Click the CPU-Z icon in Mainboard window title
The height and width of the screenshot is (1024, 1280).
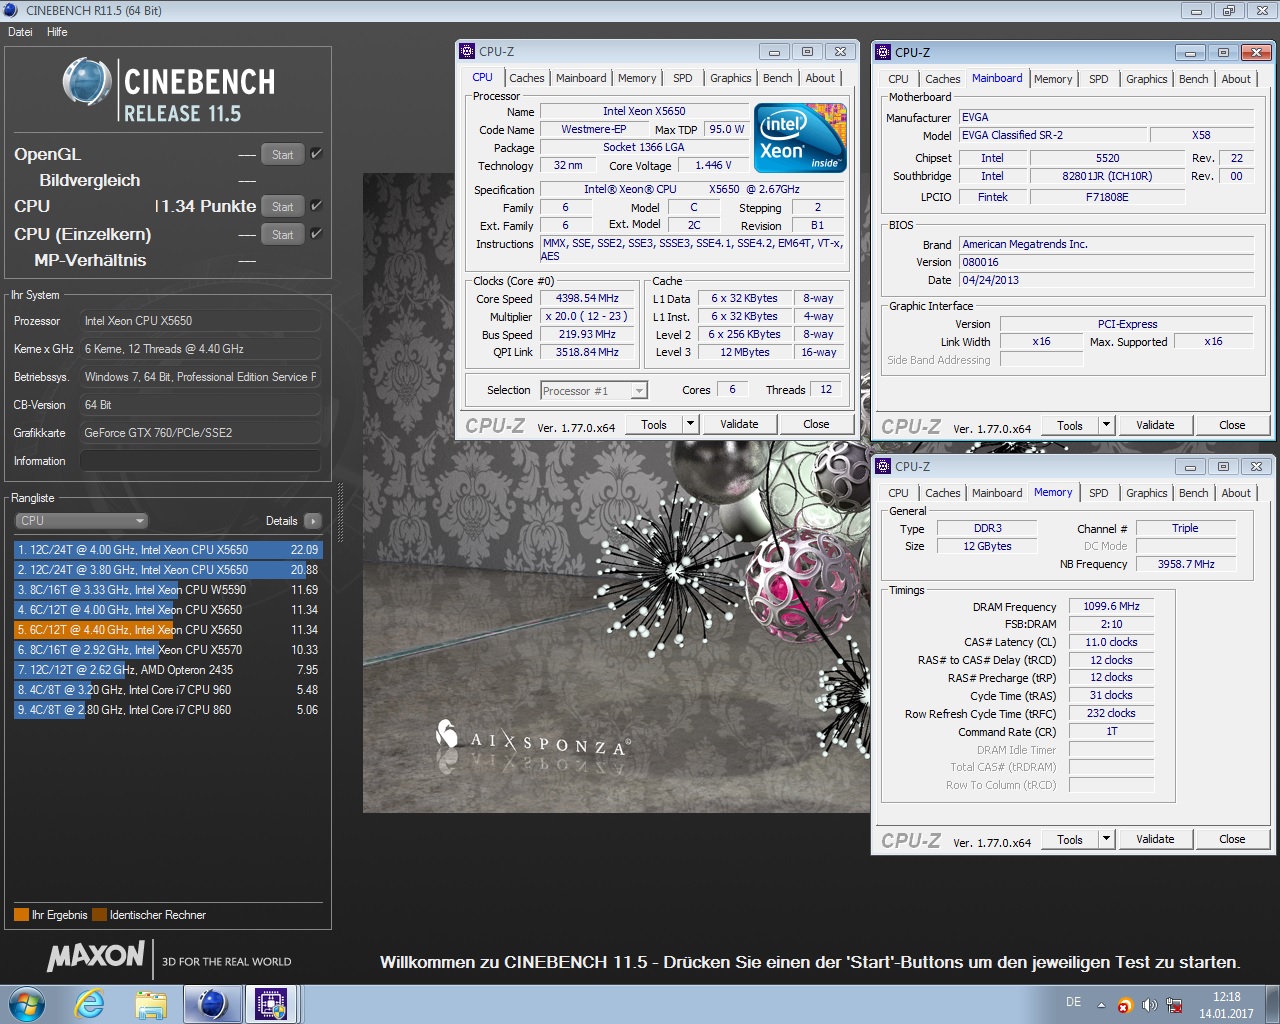[x=883, y=52]
